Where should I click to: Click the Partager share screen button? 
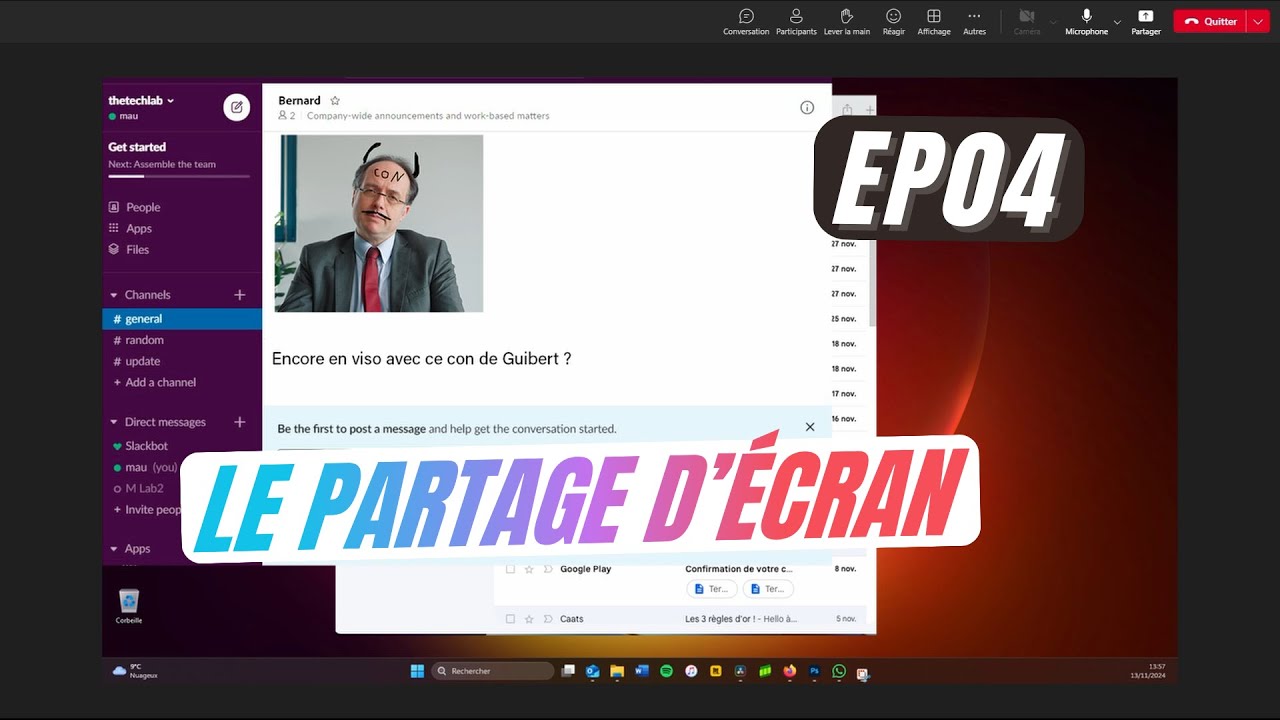pyautogui.click(x=1146, y=22)
